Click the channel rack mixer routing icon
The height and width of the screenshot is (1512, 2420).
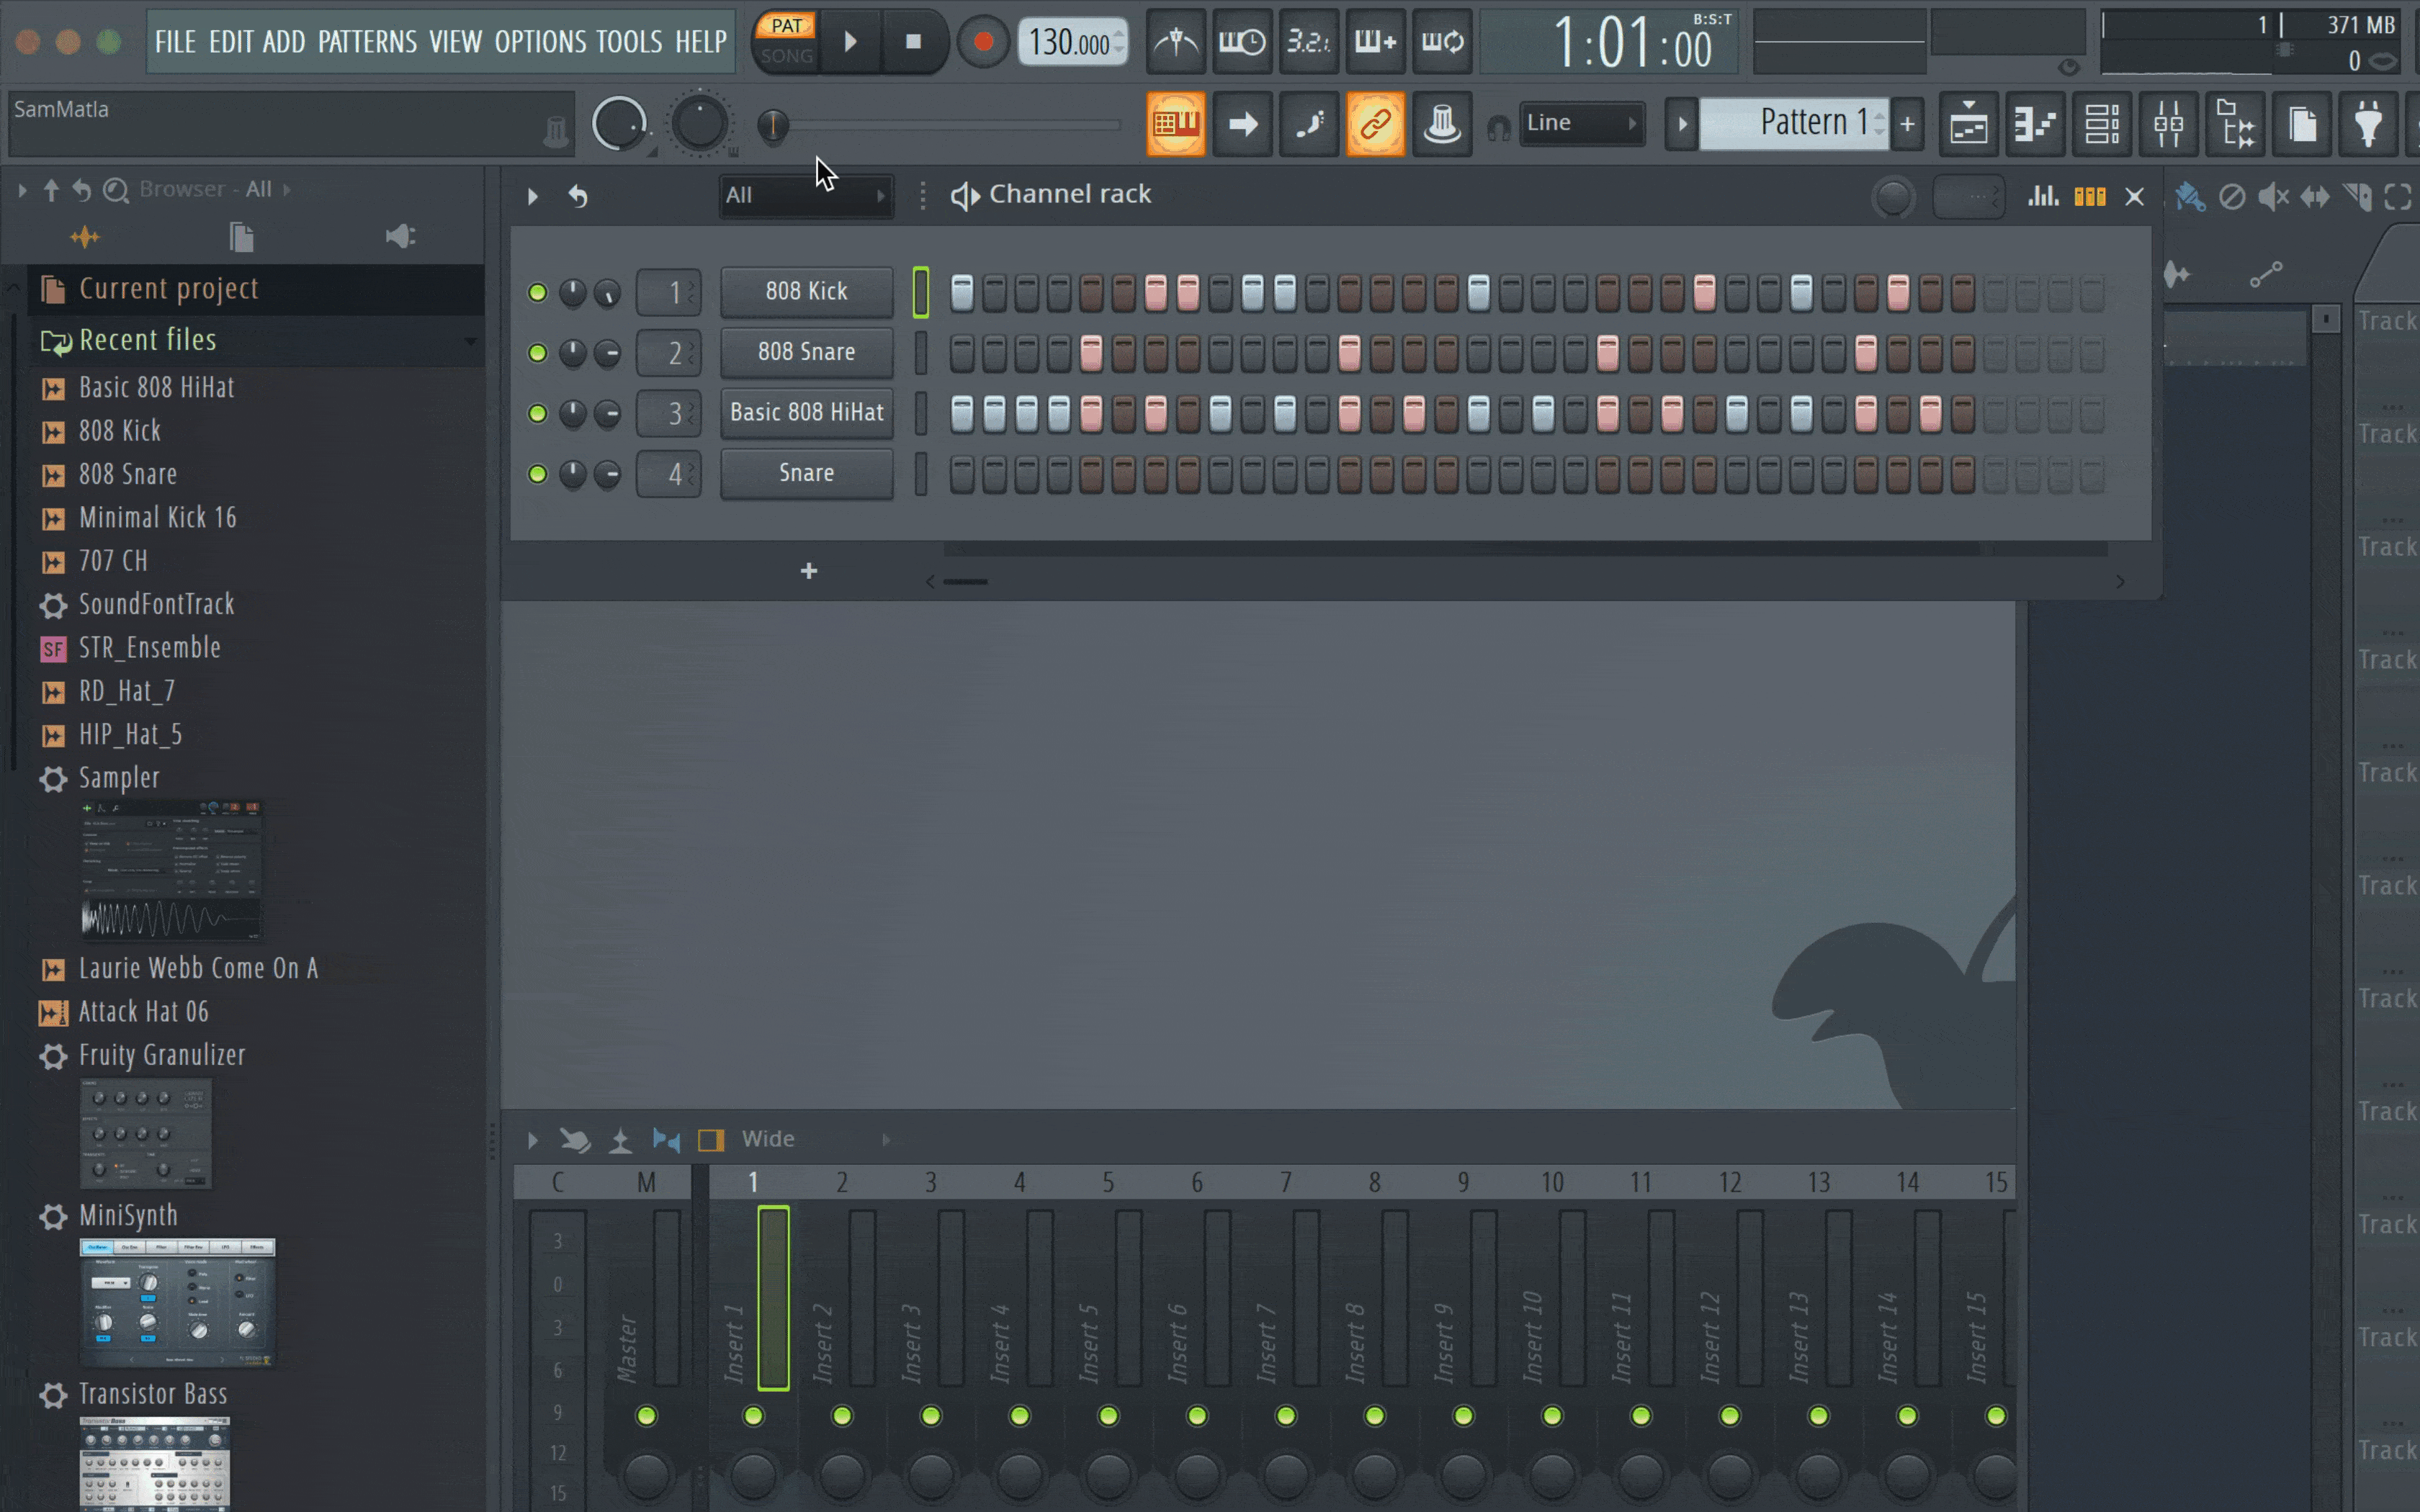pos(2087,197)
